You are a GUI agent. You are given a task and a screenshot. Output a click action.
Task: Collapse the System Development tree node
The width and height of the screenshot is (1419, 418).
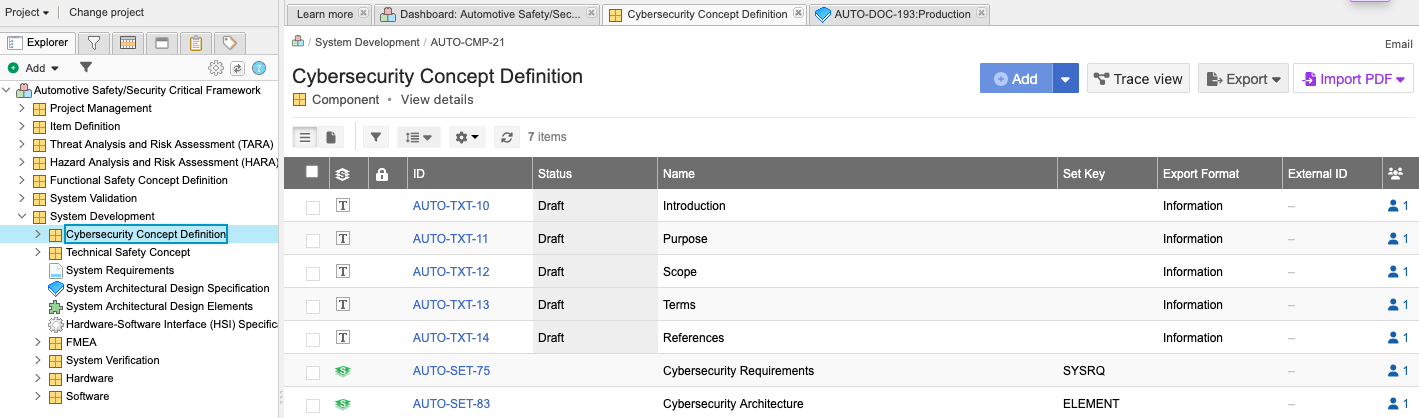[x=22, y=216]
